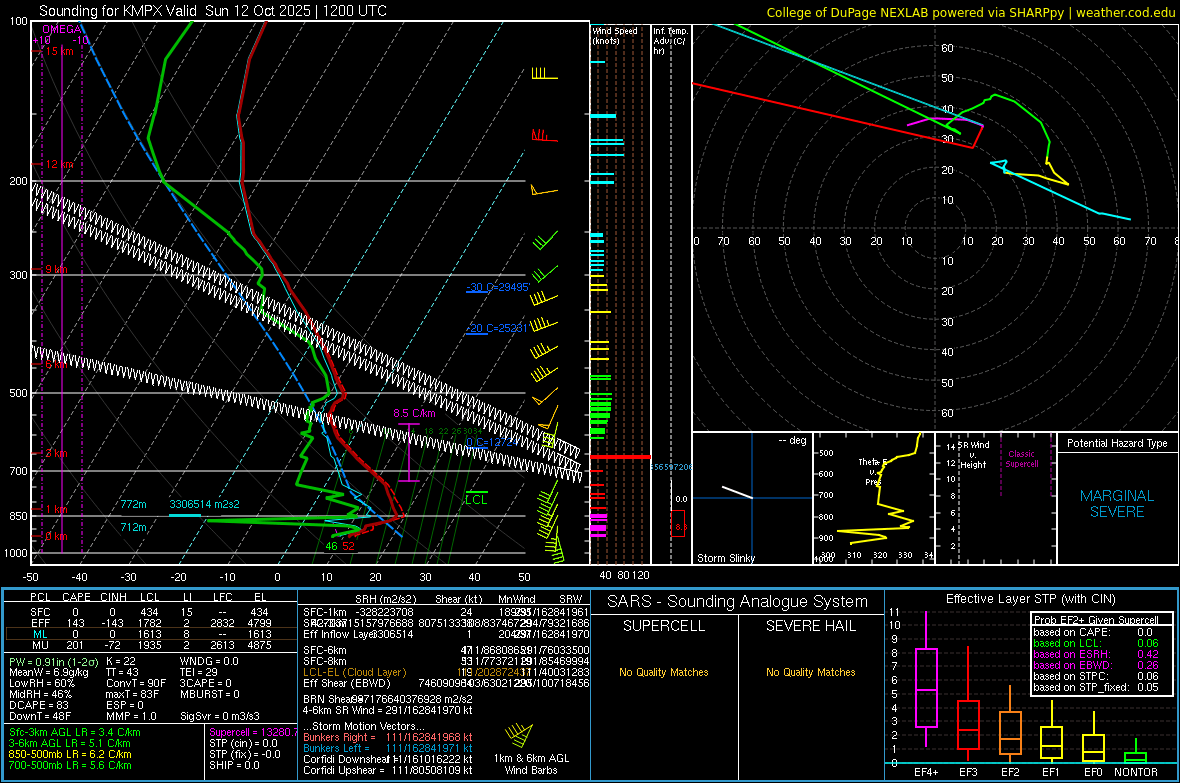Image resolution: width=1180 pixels, height=783 pixels.
Task: Click the surface temperature value 52
Action: 348,546
